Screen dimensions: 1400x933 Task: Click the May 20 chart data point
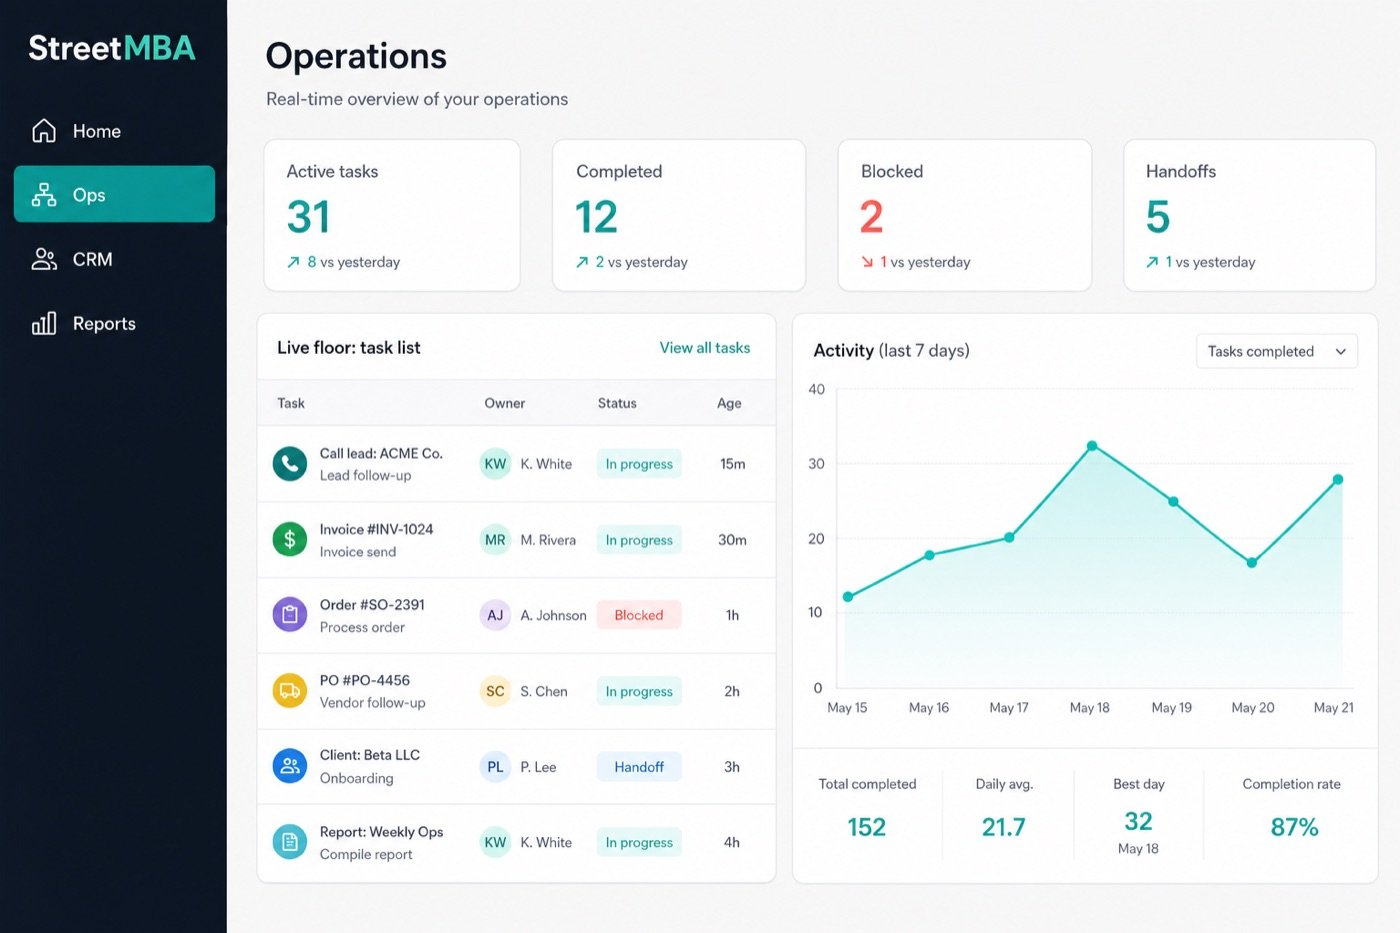[x=1251, y=563]
